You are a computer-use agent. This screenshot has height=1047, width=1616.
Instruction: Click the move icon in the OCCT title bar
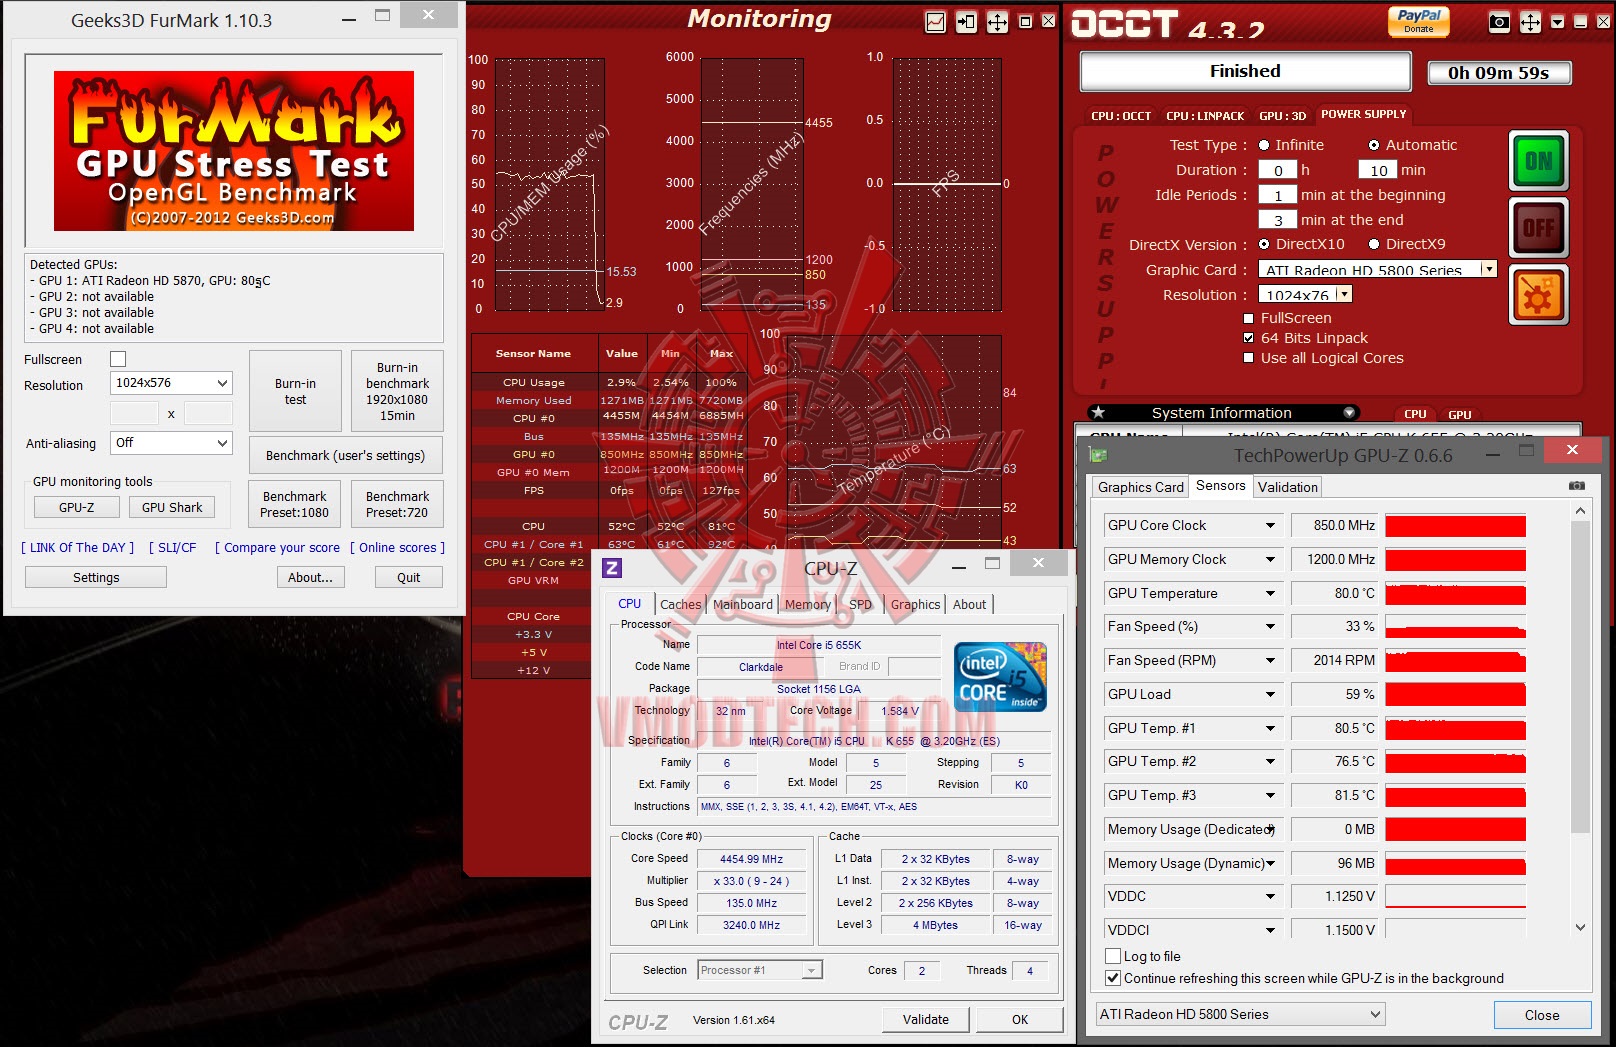(1530, 22)
